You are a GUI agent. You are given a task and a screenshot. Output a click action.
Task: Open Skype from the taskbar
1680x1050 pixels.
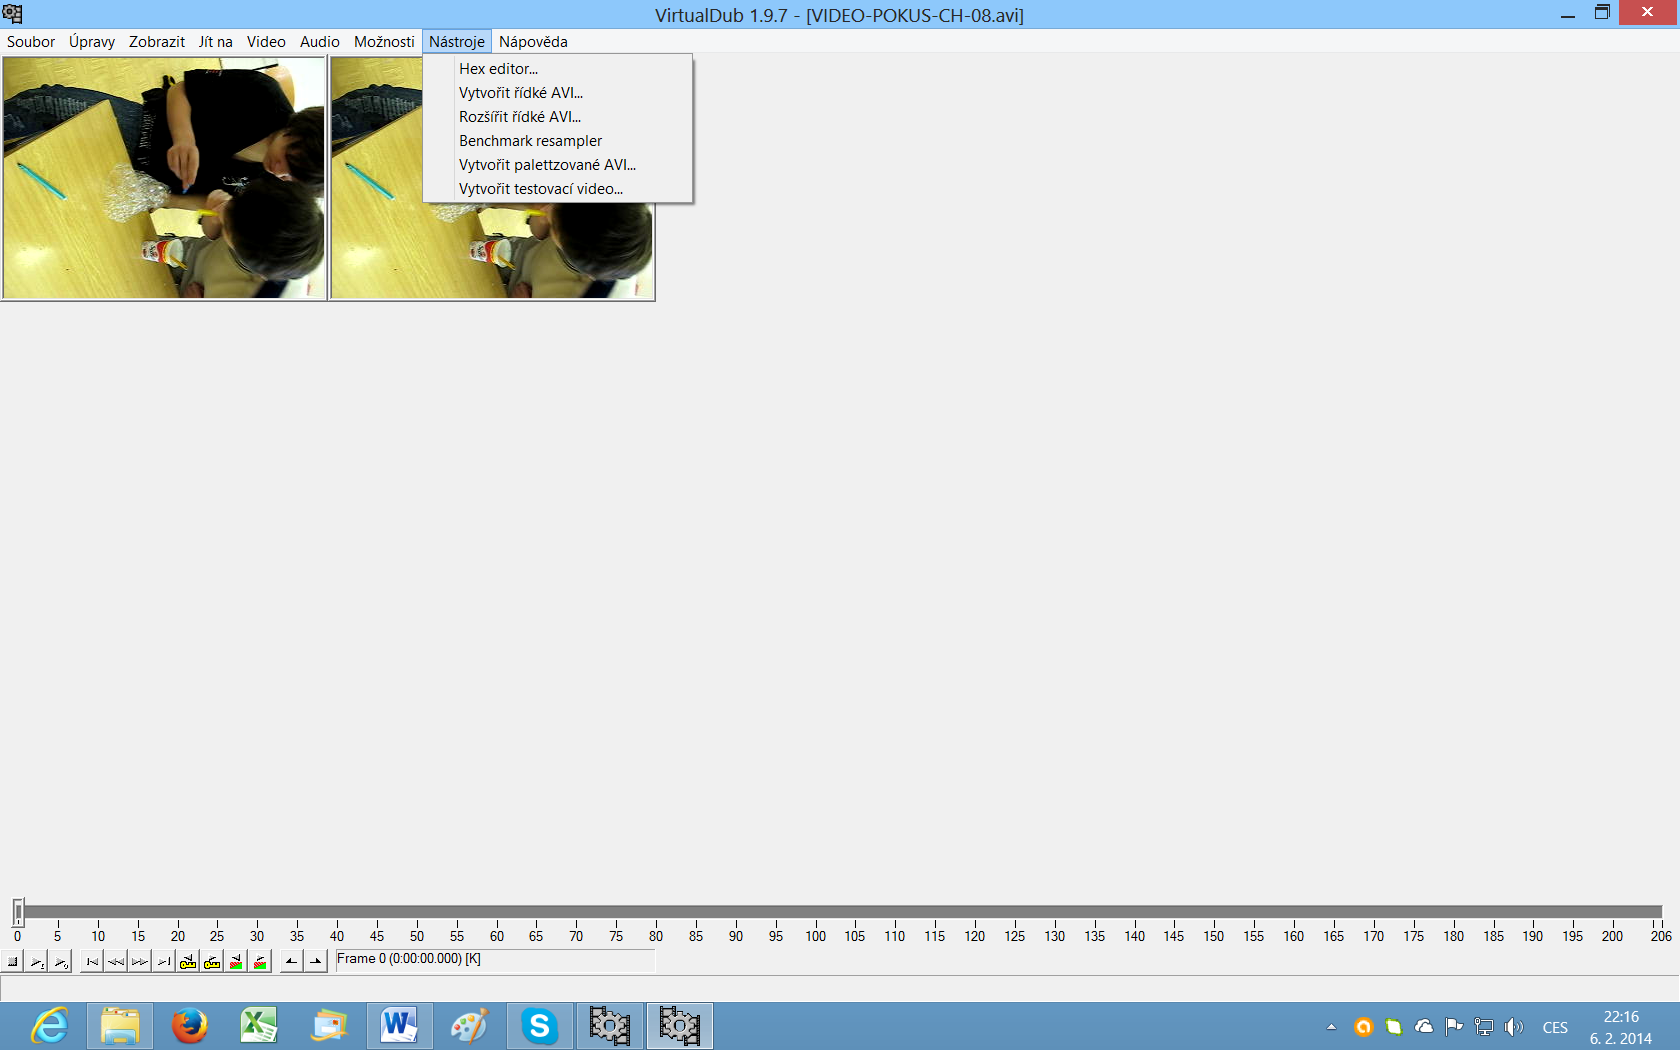(539, 1026)
